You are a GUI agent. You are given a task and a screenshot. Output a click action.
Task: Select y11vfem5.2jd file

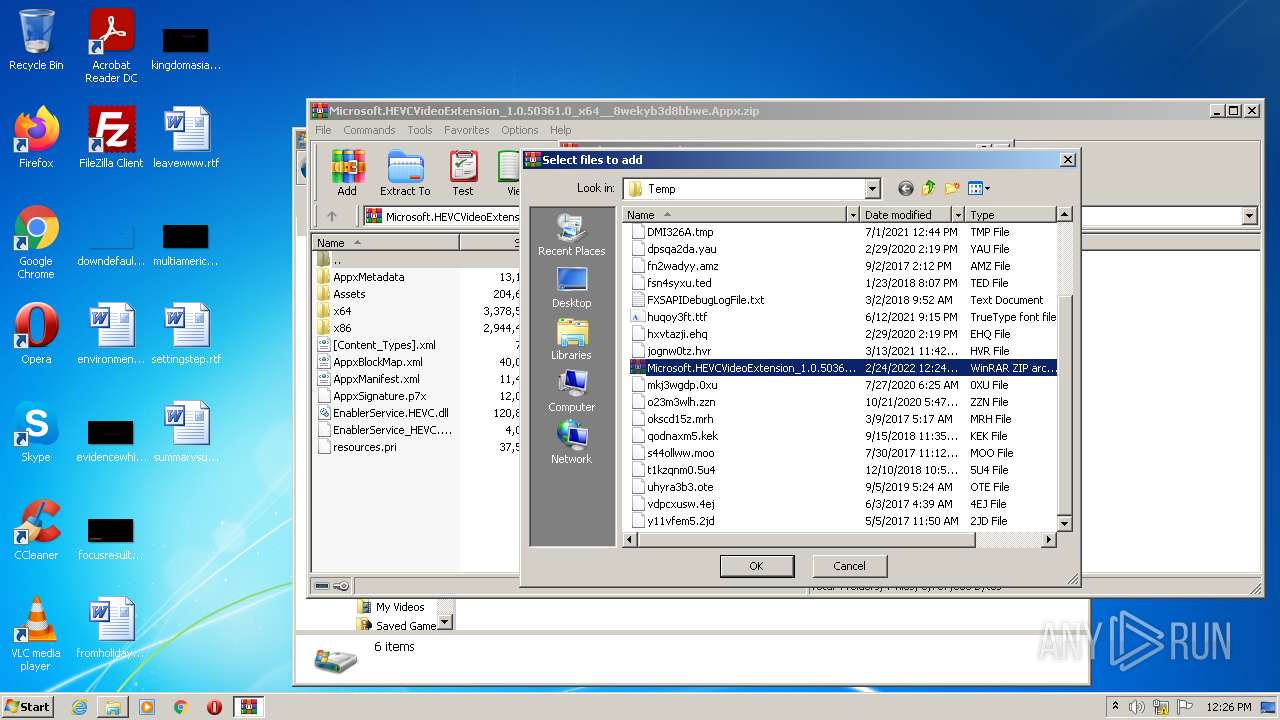(x=680, y=521)
